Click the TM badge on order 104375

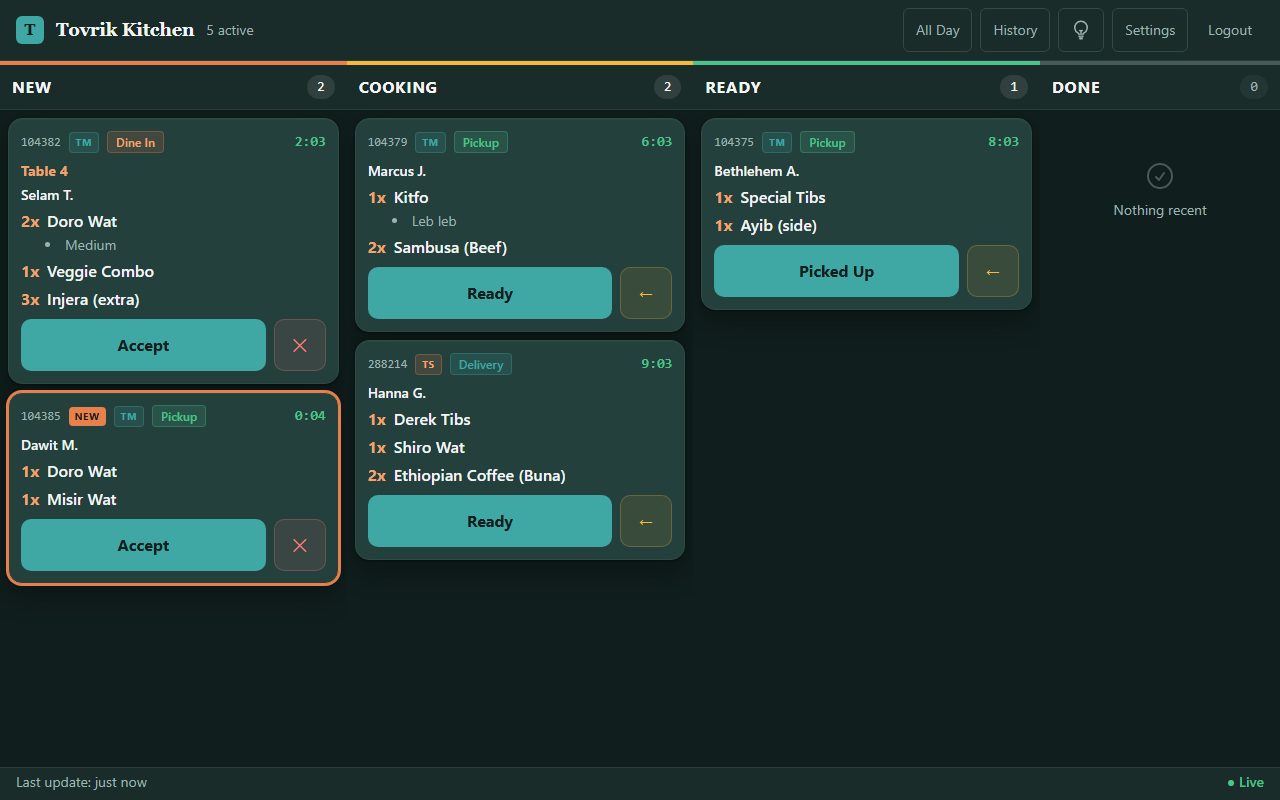coord(777,142)
